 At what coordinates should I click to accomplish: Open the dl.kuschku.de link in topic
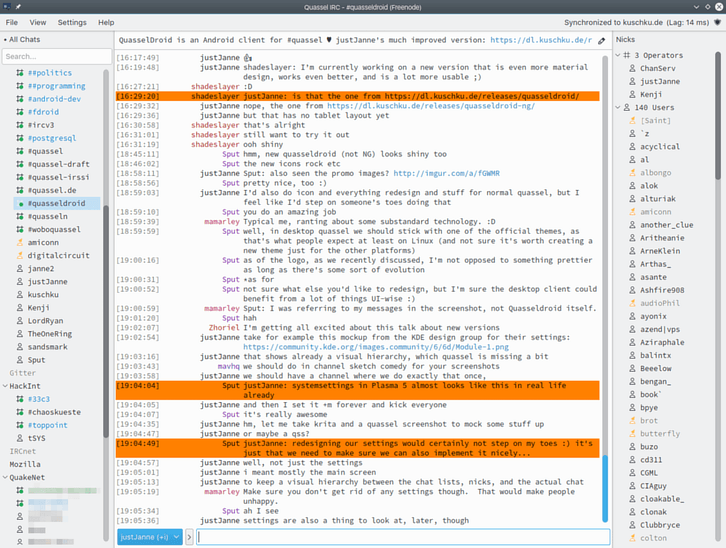[541, 40]
